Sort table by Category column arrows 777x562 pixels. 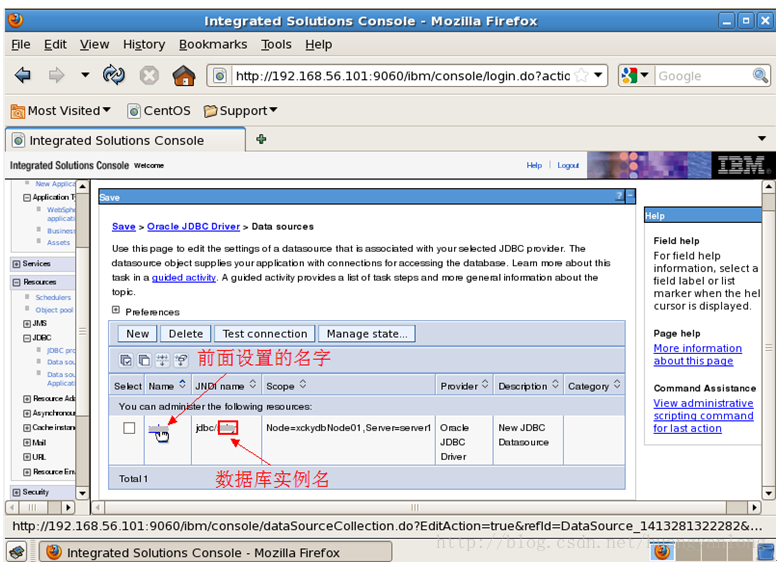(x=617, y=384)
